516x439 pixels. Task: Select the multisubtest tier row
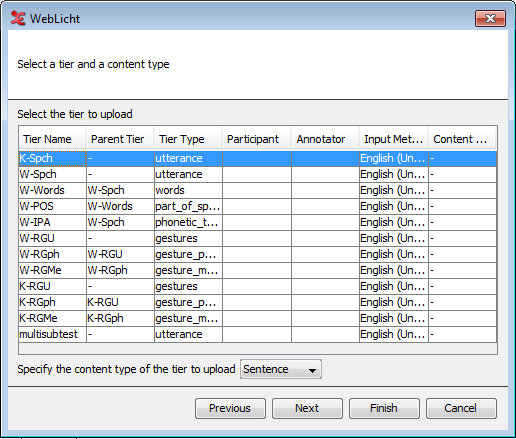click(258, 334)
